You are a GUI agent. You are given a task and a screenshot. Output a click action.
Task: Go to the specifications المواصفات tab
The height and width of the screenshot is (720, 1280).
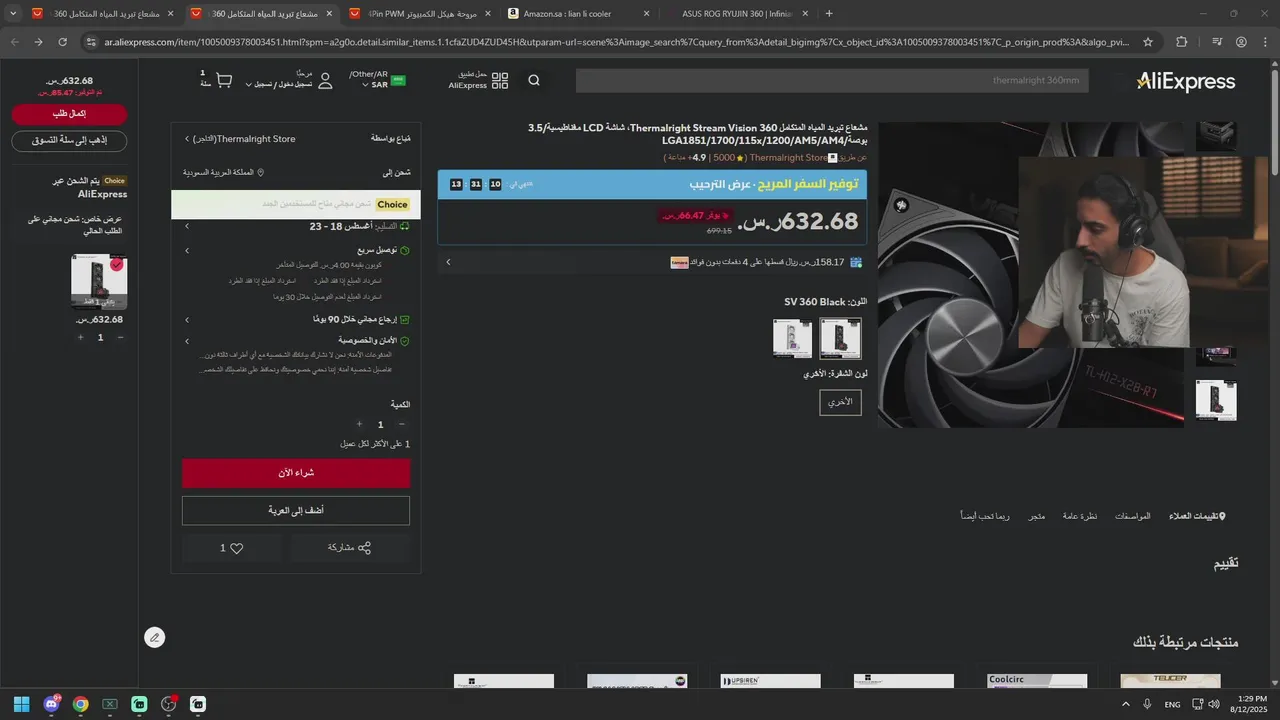tap(1133, 516)
